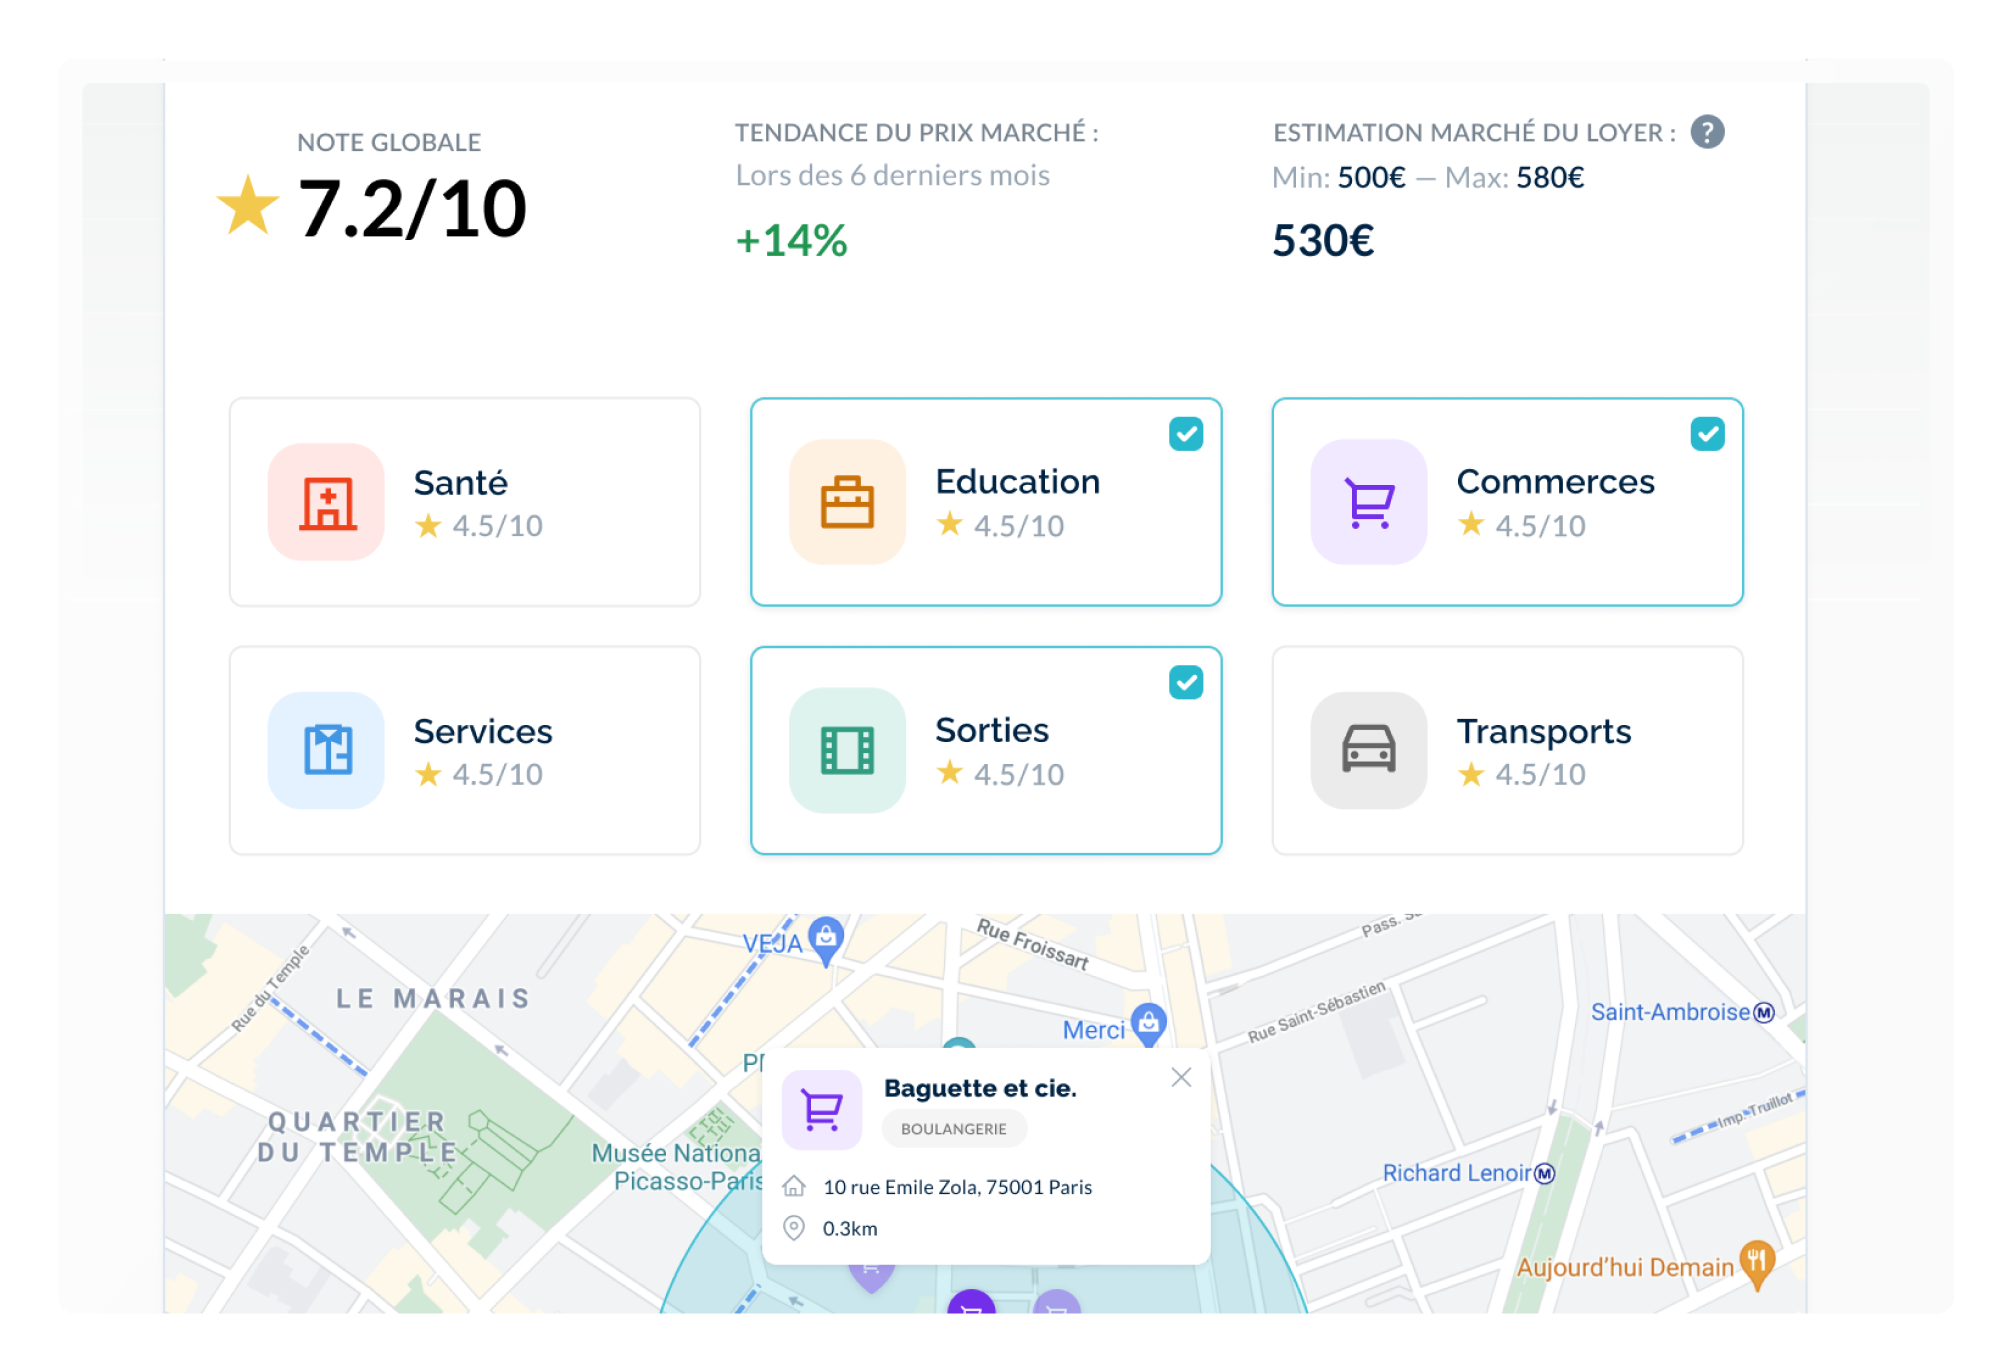Click the distance pin icon in popup
2012x1372 pixels.
(794, 1228)
